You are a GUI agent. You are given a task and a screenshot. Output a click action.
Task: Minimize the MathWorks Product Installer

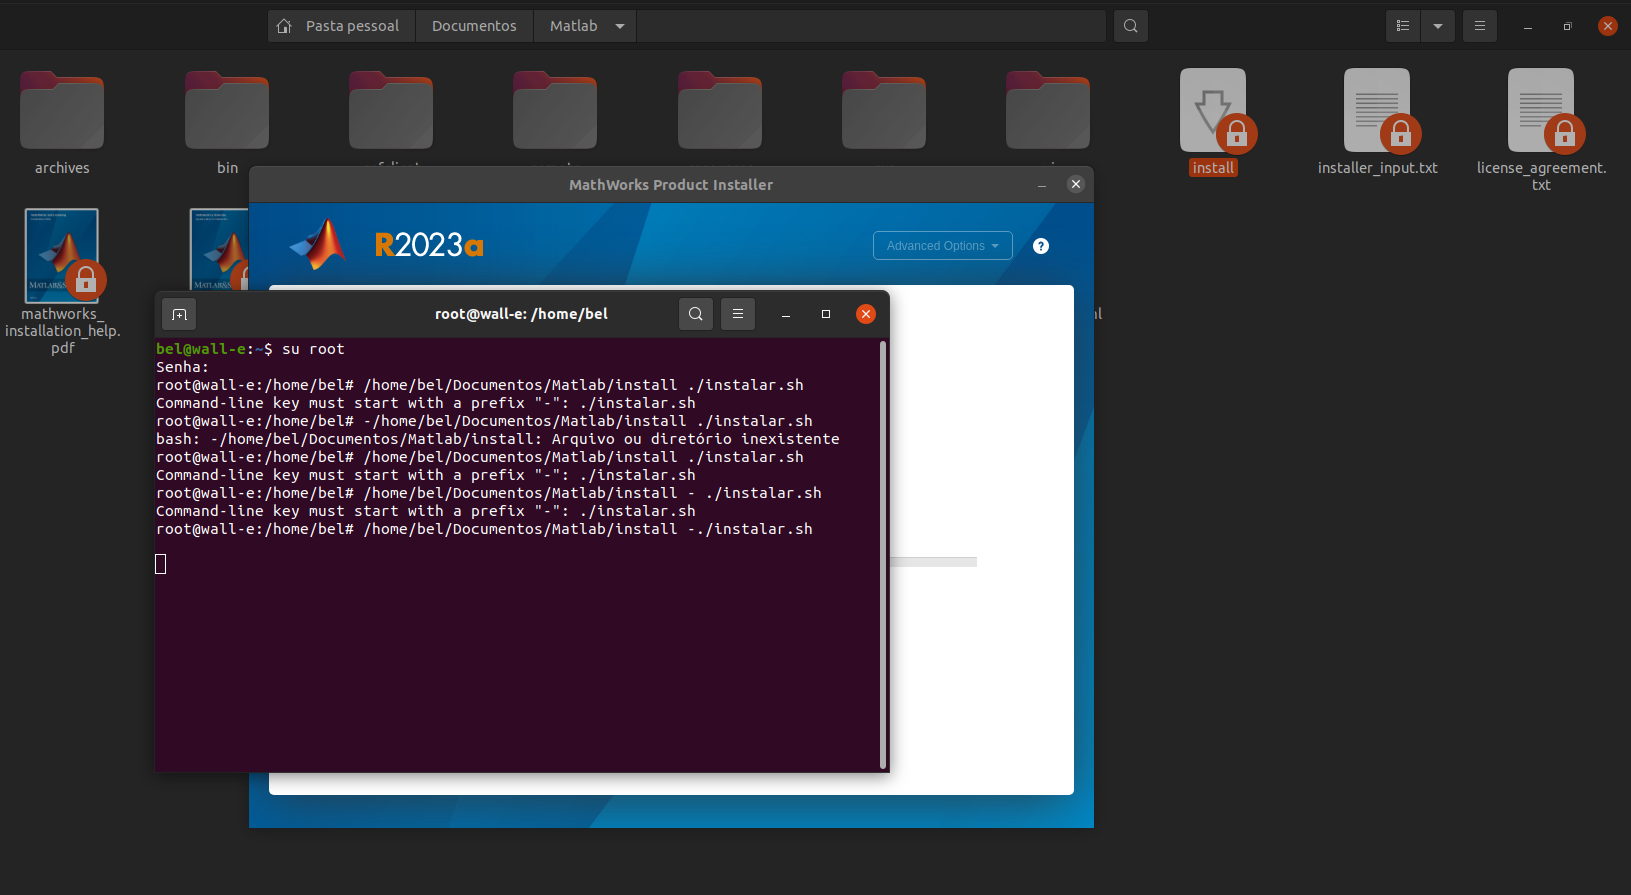tap(1042, 185)
